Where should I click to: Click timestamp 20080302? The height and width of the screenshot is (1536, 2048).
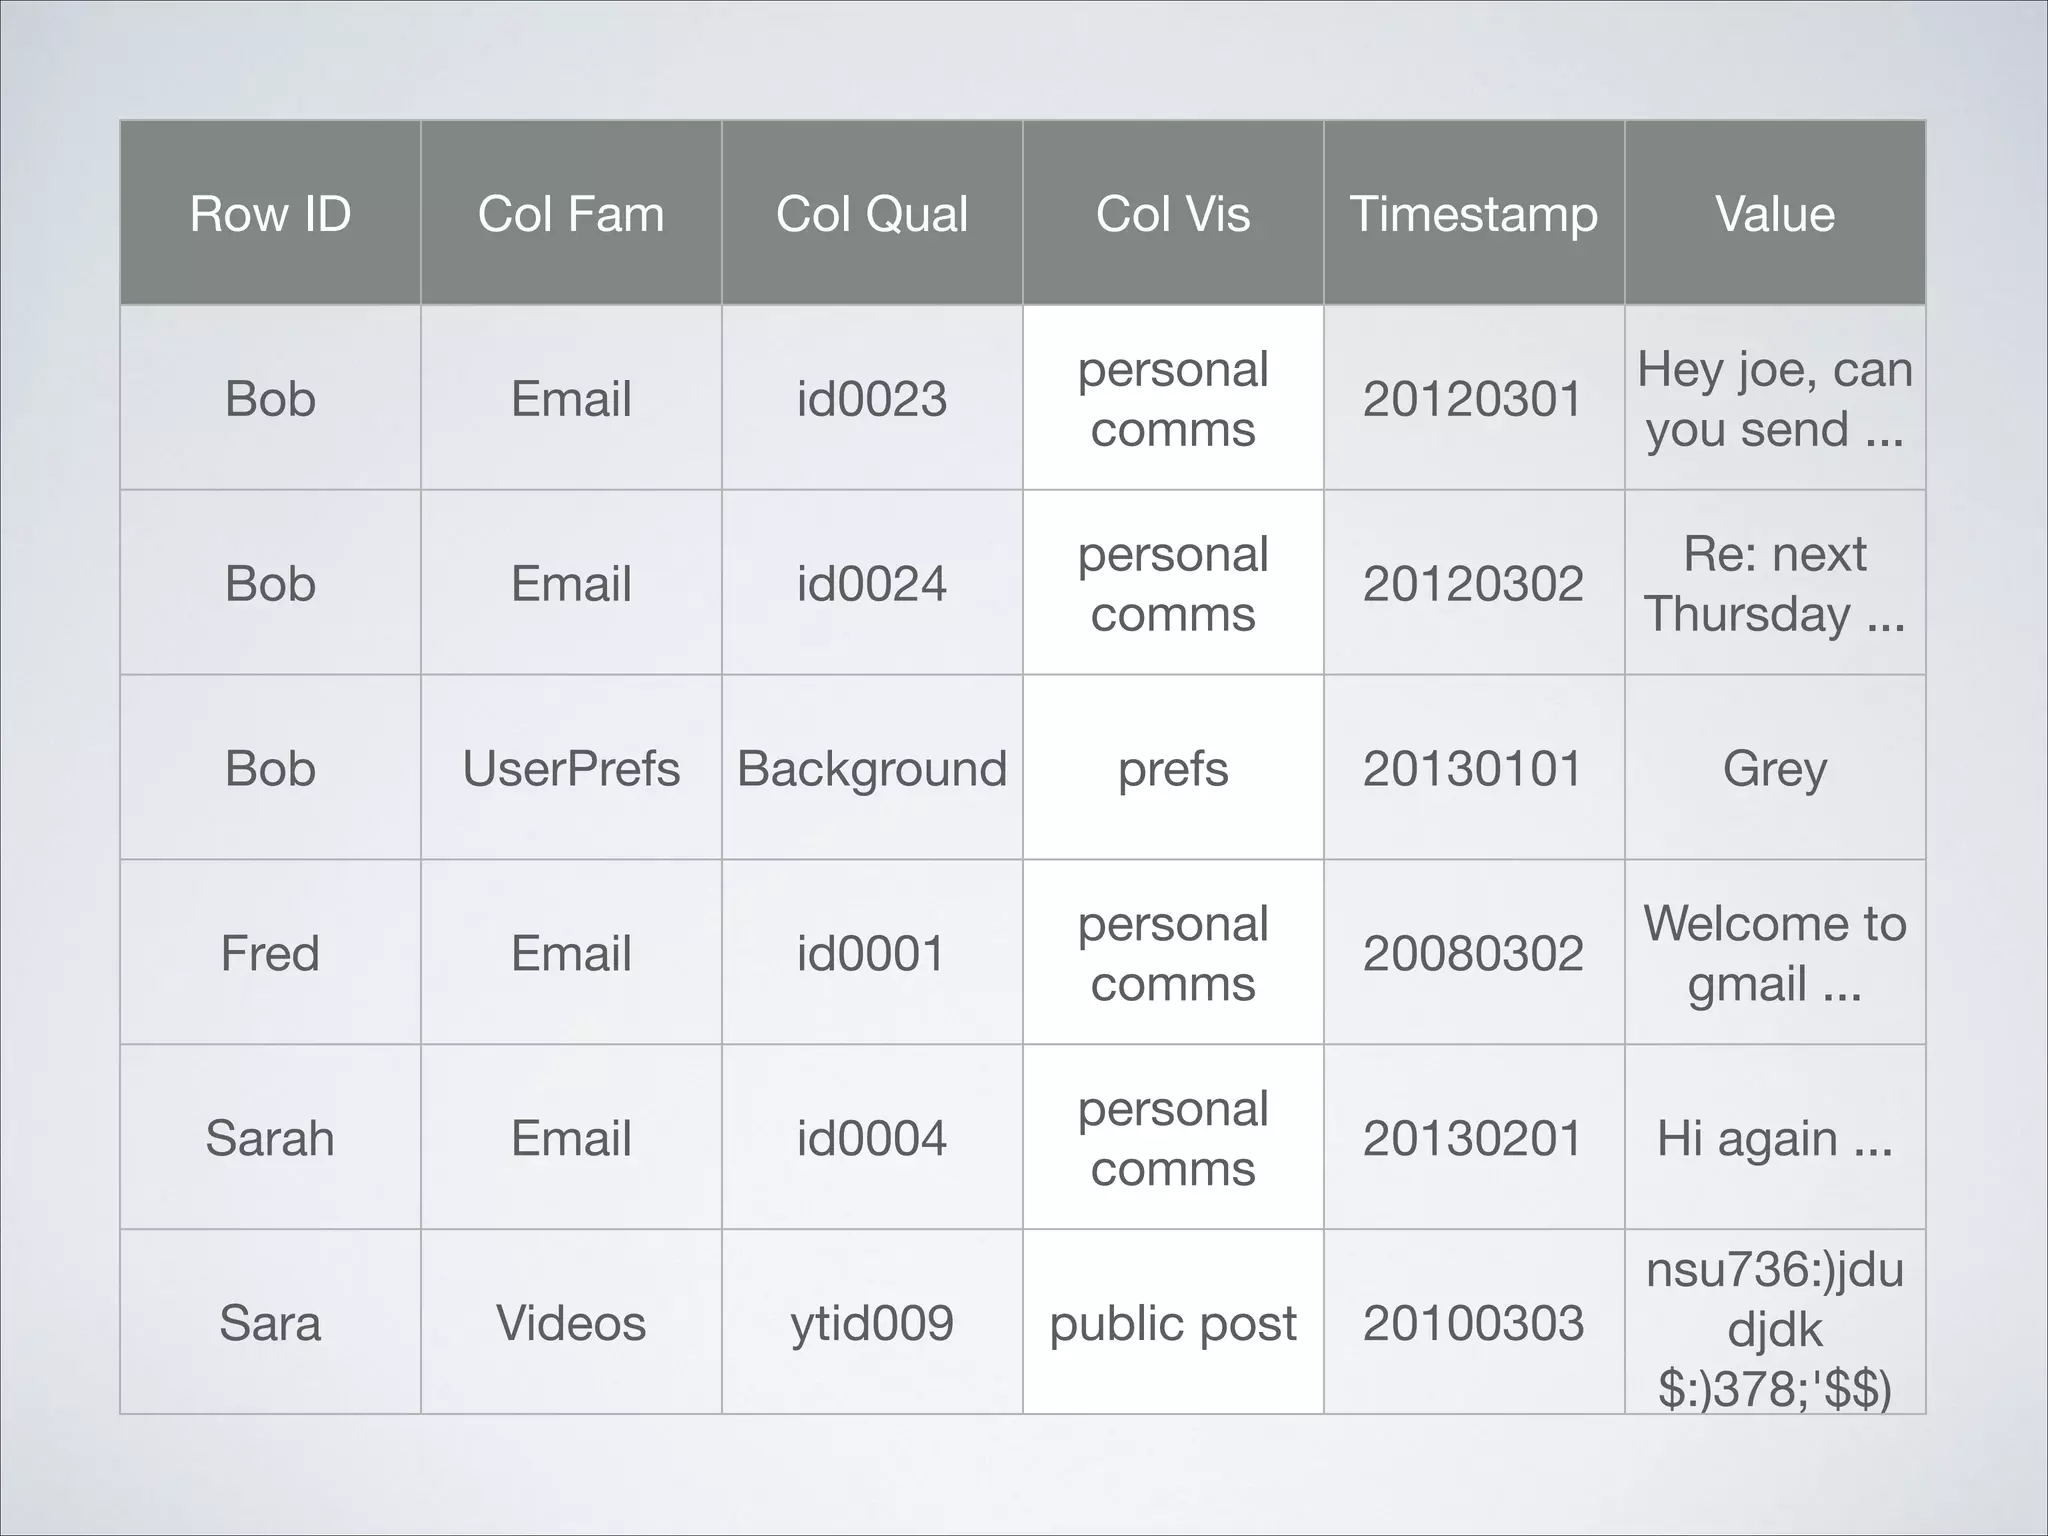click(x=1474, y=953)
